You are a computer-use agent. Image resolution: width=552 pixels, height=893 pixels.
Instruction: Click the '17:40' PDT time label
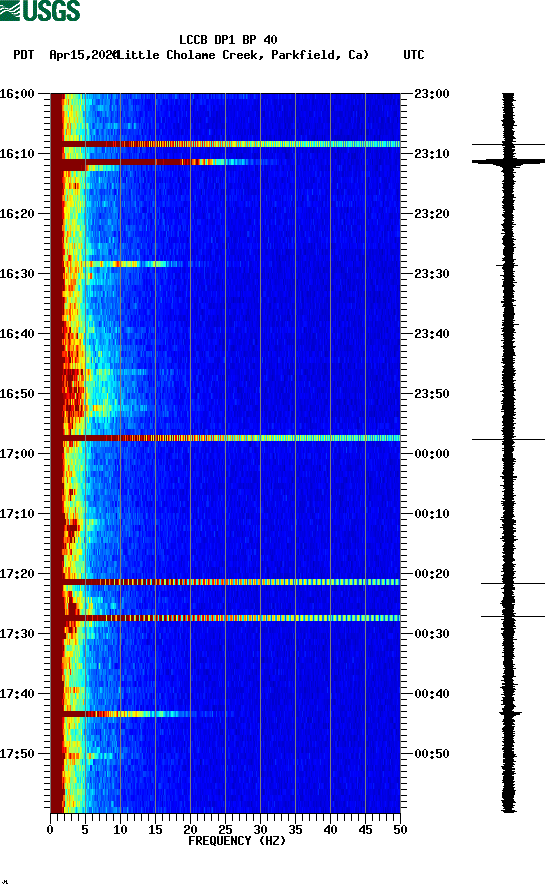coord(17,694)
